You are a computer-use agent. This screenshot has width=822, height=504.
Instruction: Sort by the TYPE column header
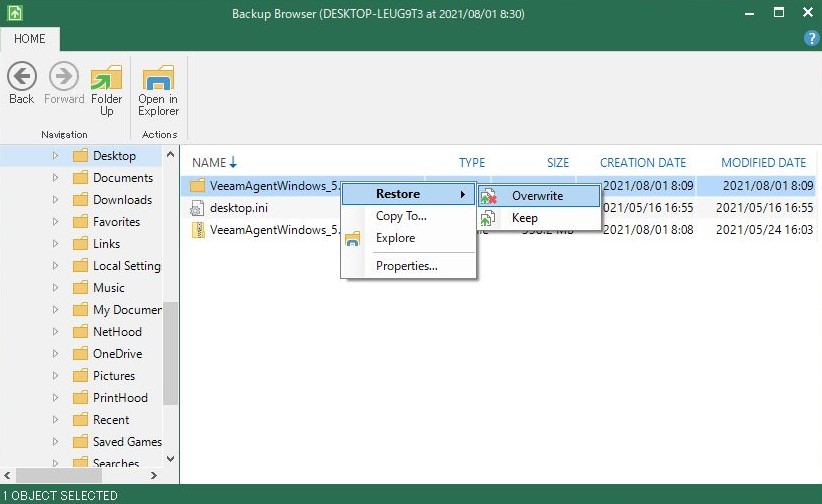472,163
